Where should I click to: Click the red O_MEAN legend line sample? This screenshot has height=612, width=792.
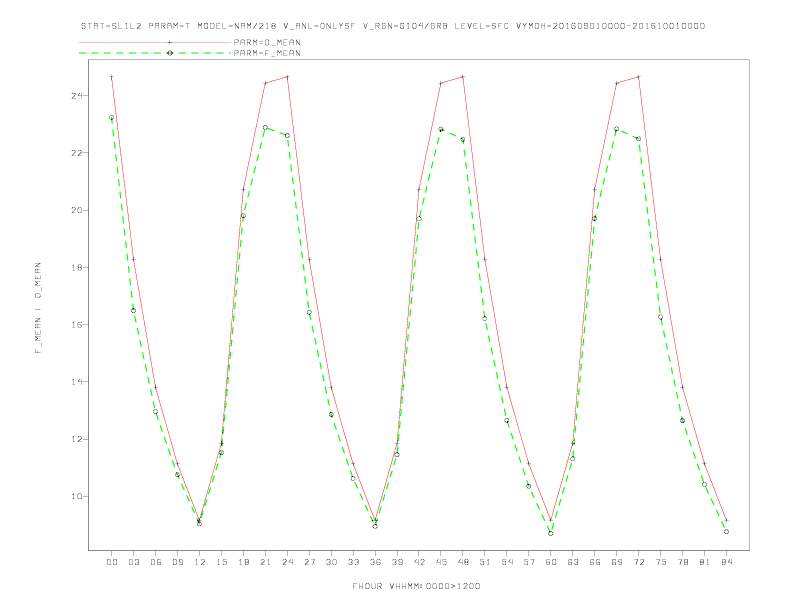pos(155,42)
